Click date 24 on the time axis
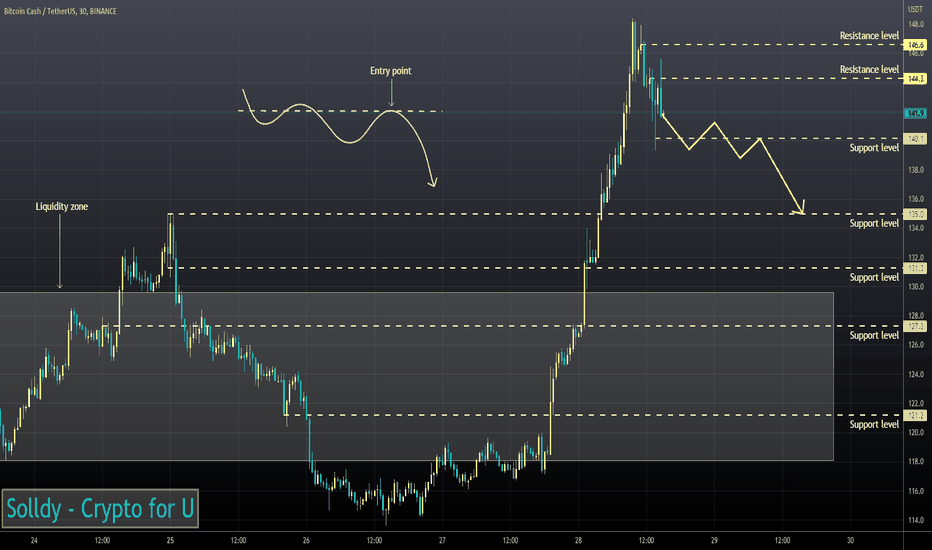This screenshot has height=550, width=932. point(34,540)
